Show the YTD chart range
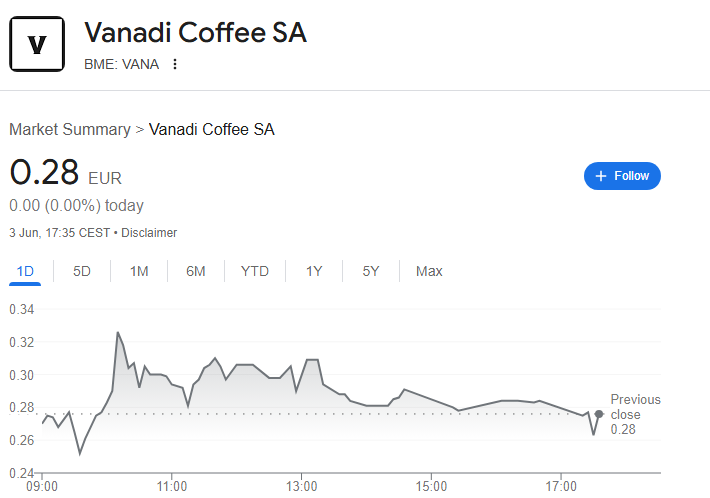This screenshot has width=710, height=498. click(255, 271)
